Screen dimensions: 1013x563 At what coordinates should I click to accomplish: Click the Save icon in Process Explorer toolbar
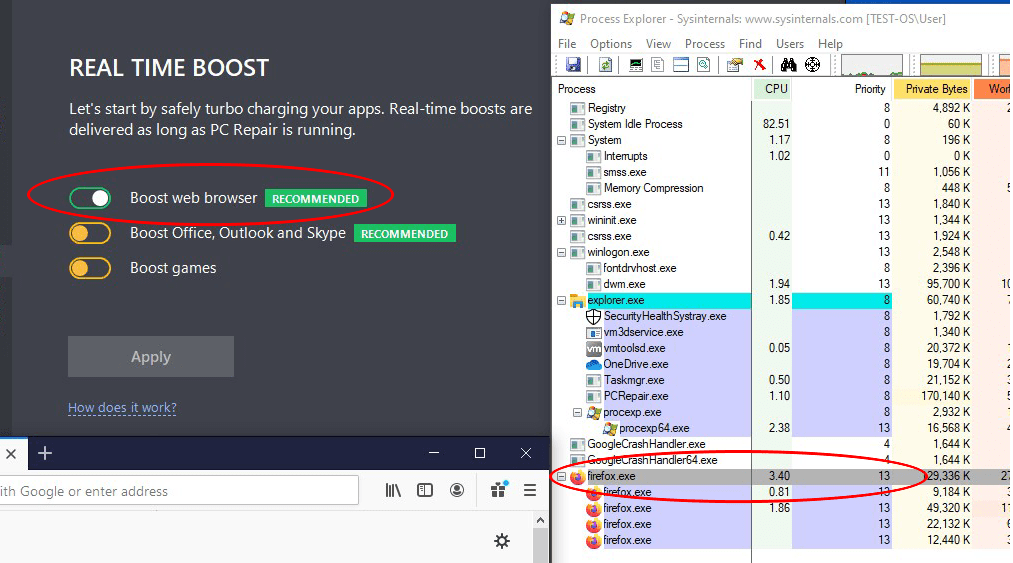573,65
